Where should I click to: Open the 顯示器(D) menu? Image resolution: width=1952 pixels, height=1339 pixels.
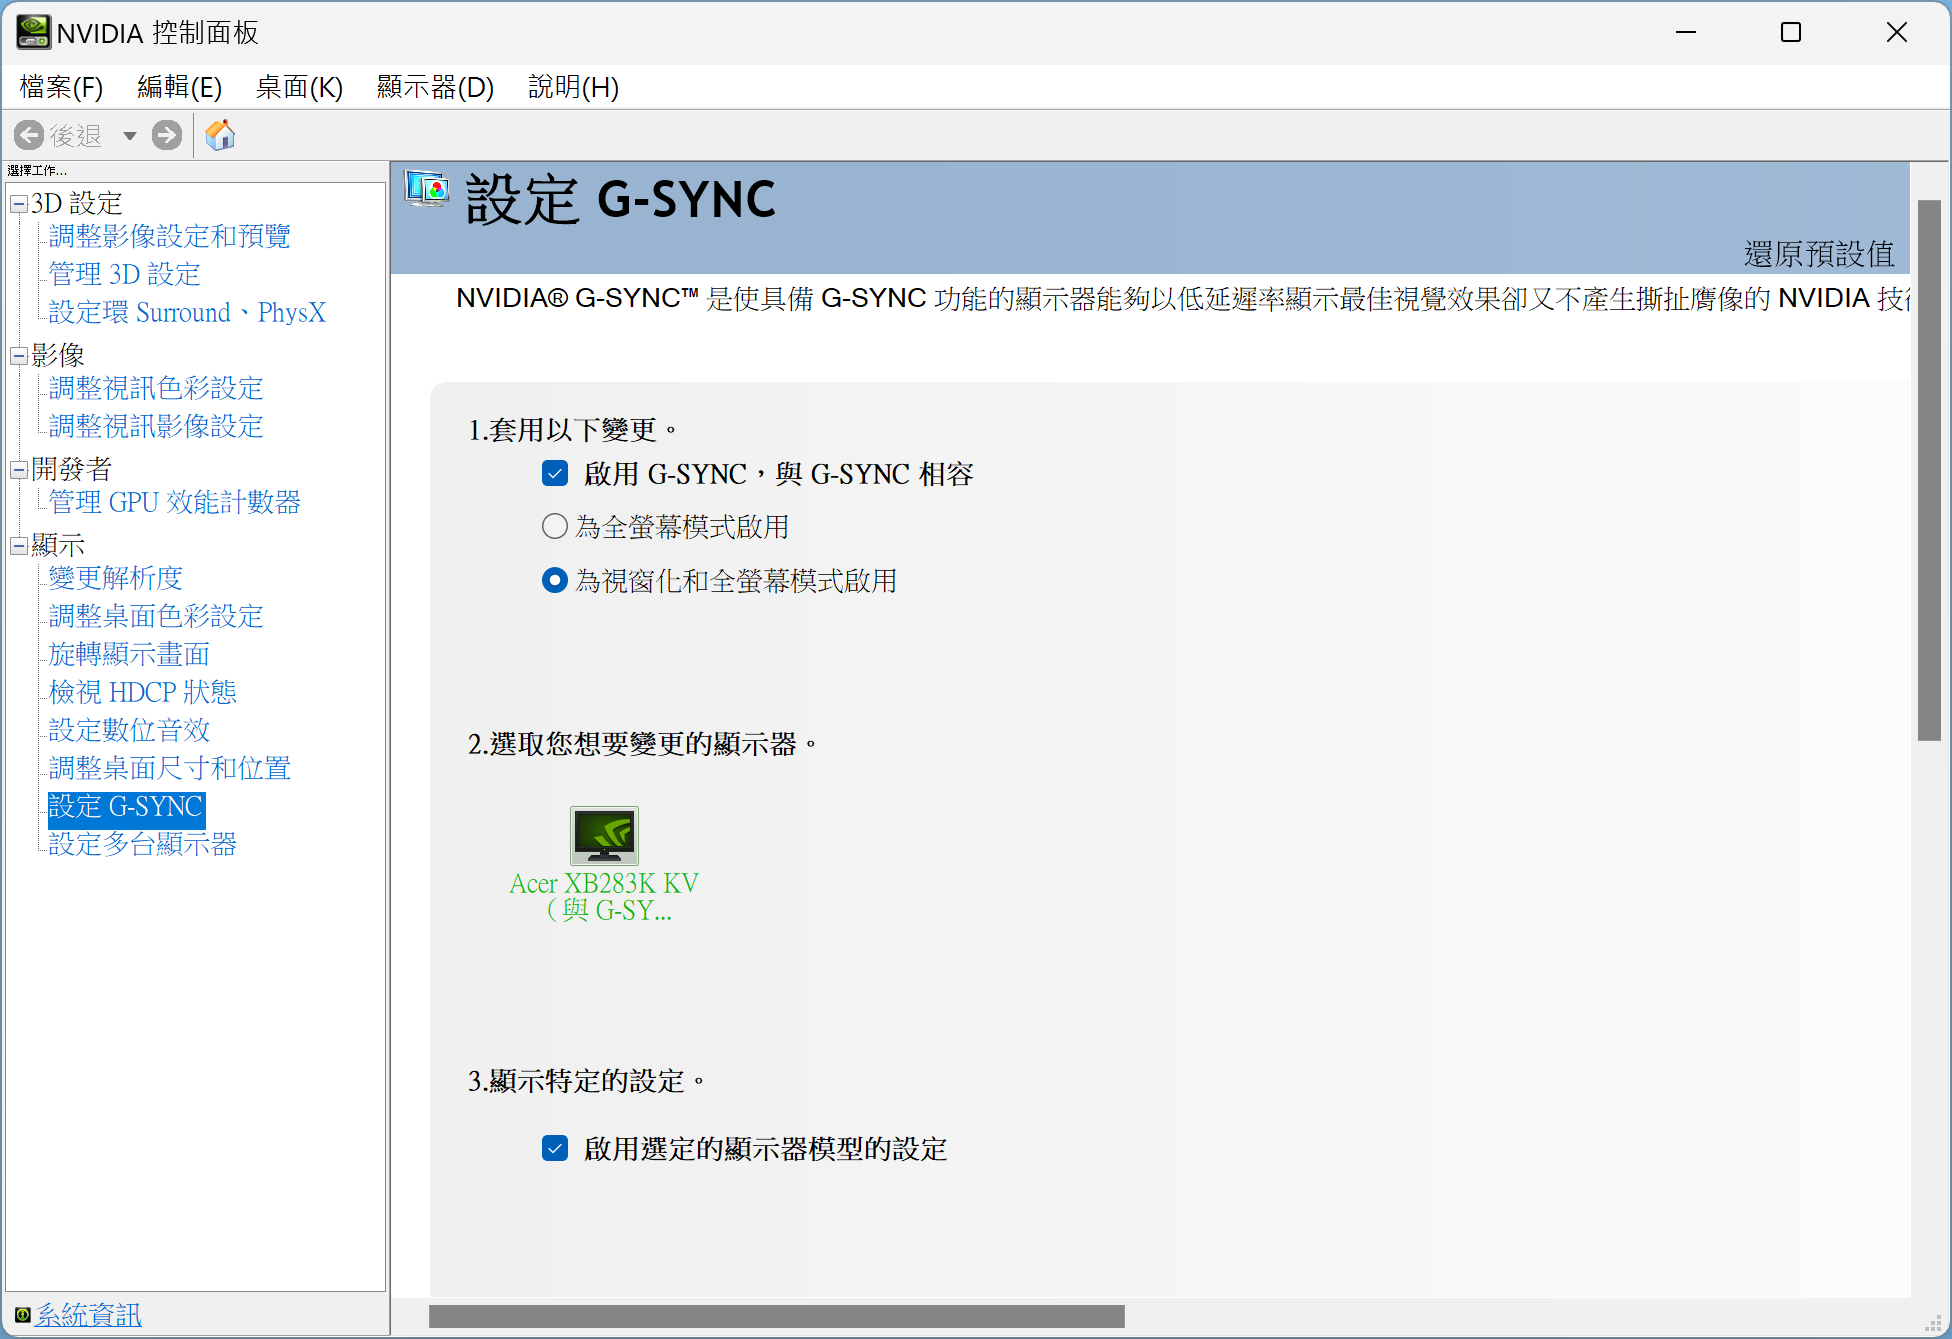[435, 87]
